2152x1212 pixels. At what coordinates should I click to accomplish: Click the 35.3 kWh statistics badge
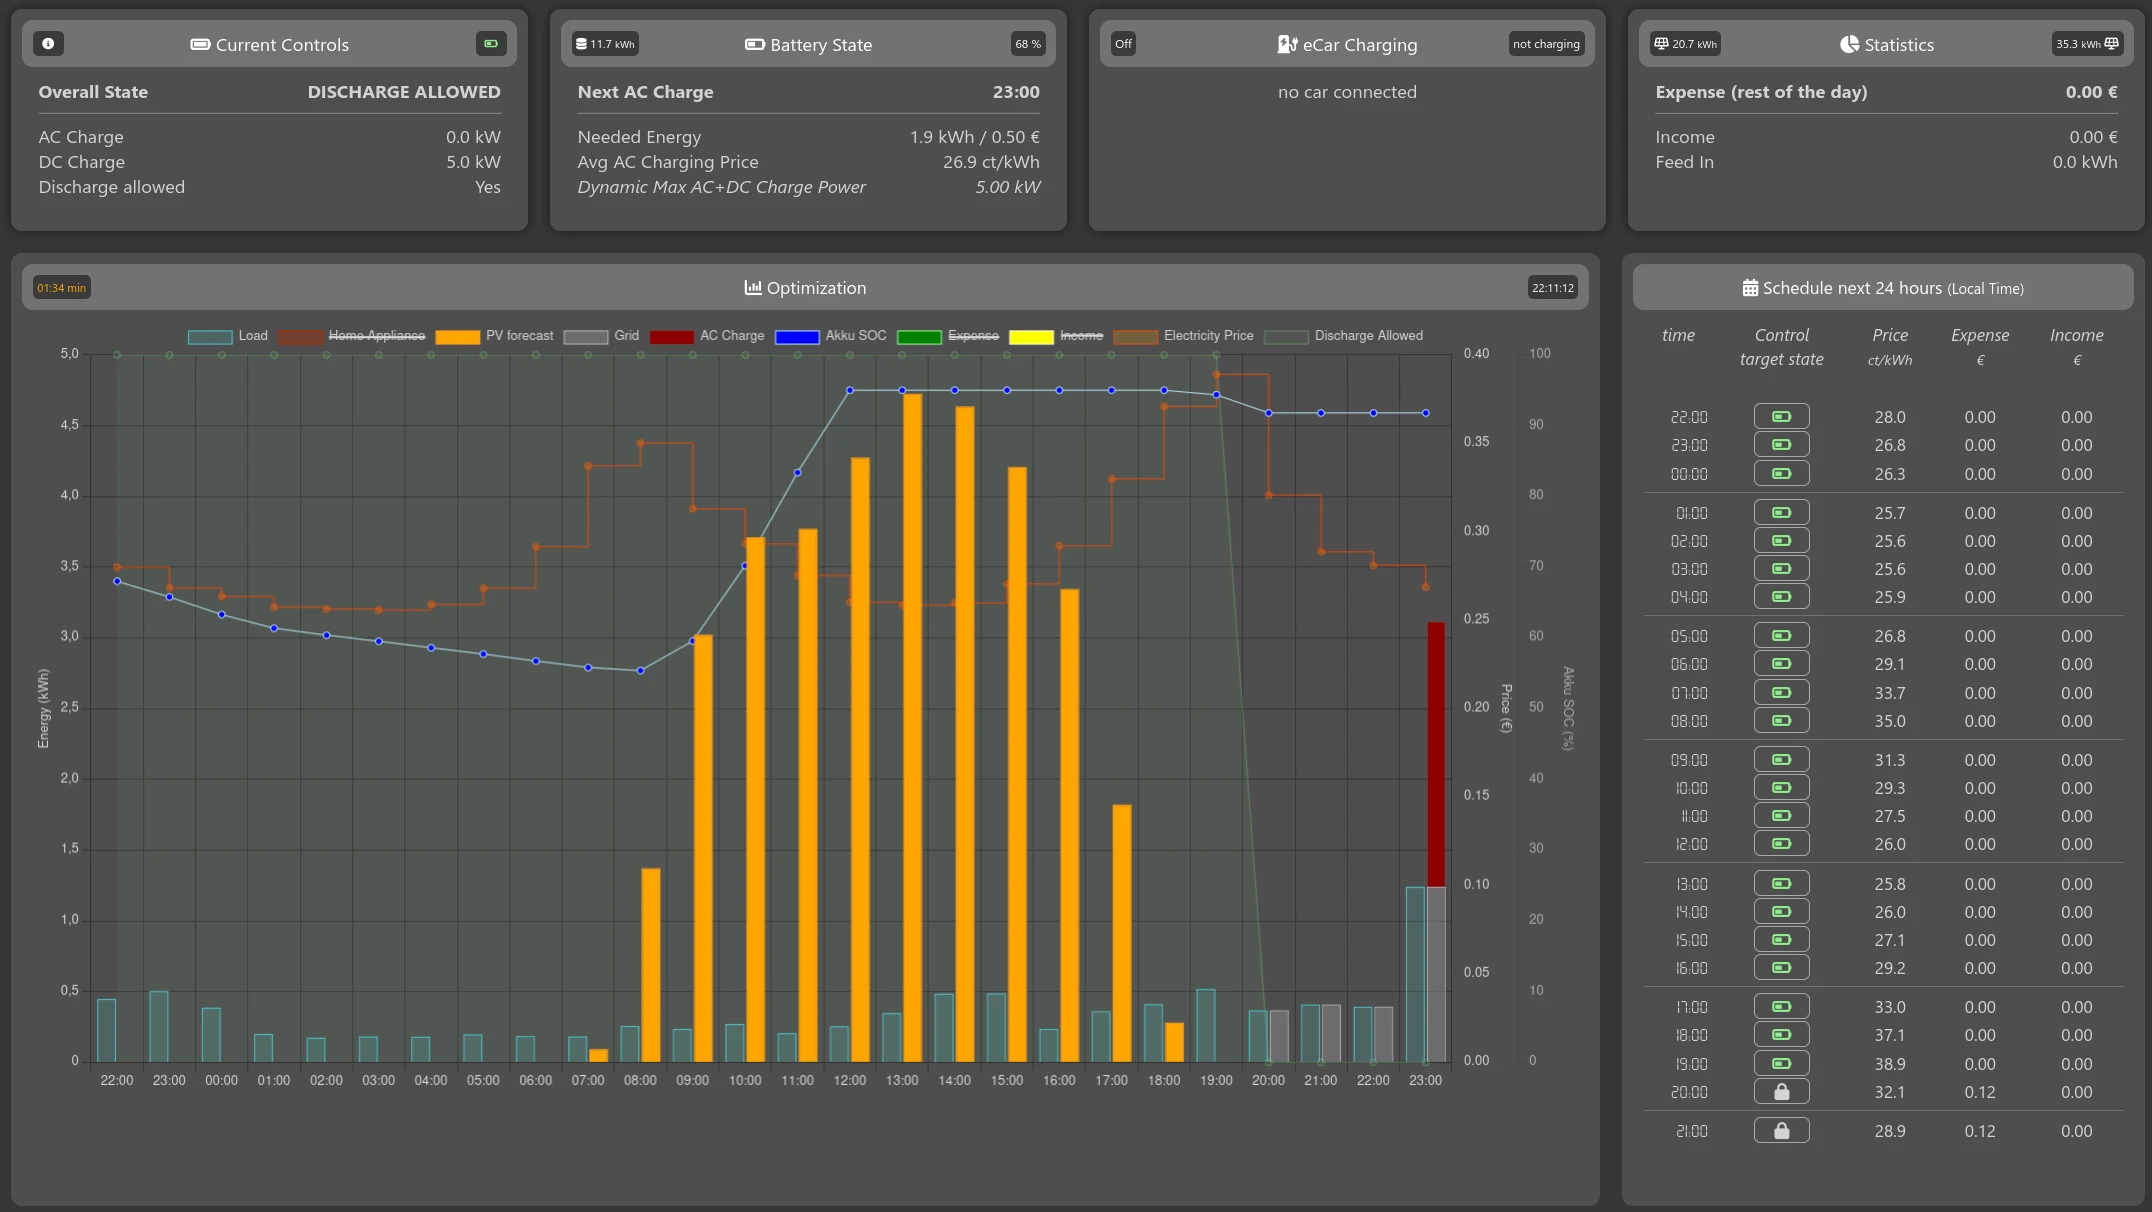pyautogui.click(x=2087, y=44)
